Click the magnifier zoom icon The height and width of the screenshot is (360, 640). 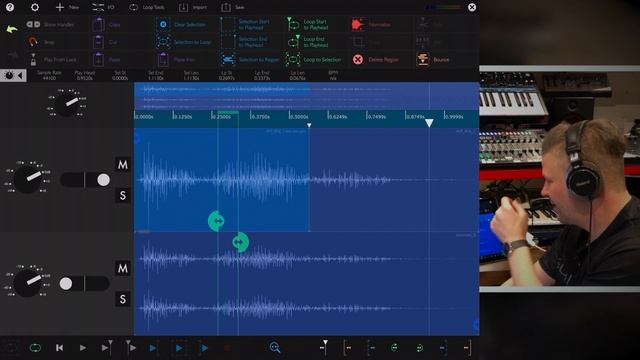tap(275, 348)
